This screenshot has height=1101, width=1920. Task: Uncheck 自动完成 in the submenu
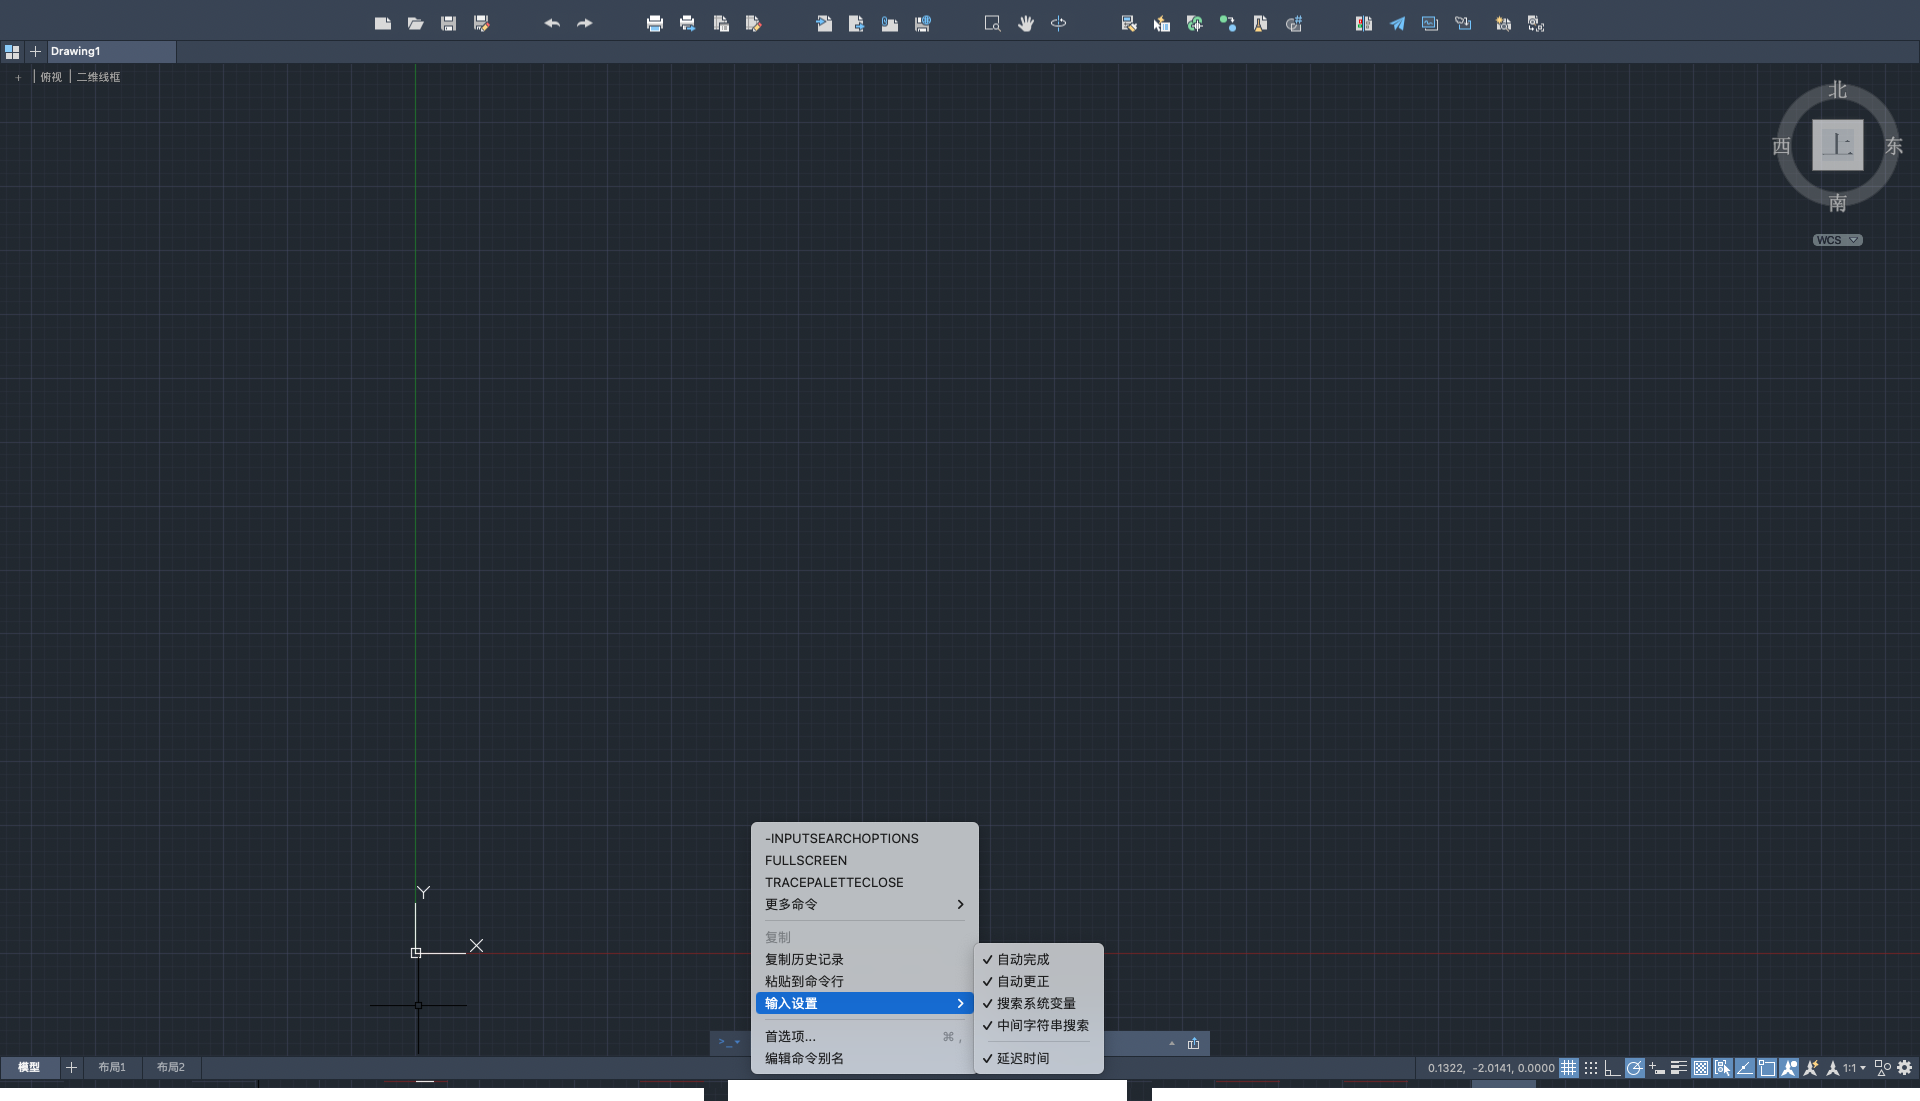pos(1023,959)
